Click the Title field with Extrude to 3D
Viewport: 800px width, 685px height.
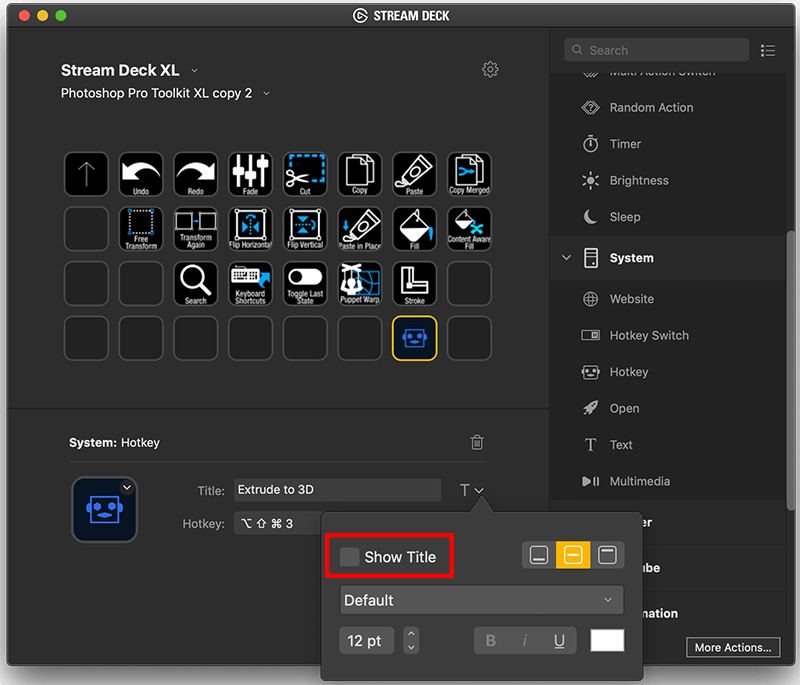point(338,490)
